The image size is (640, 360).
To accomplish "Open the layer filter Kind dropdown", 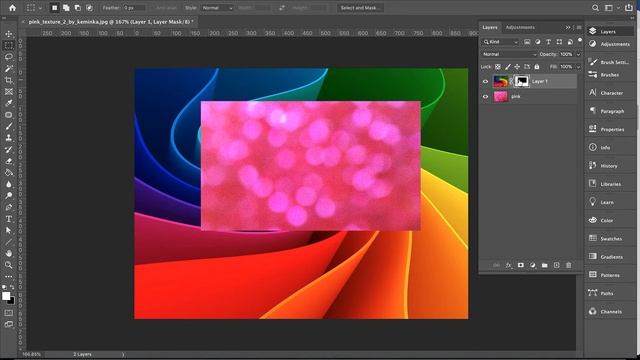I will [501, 42].
